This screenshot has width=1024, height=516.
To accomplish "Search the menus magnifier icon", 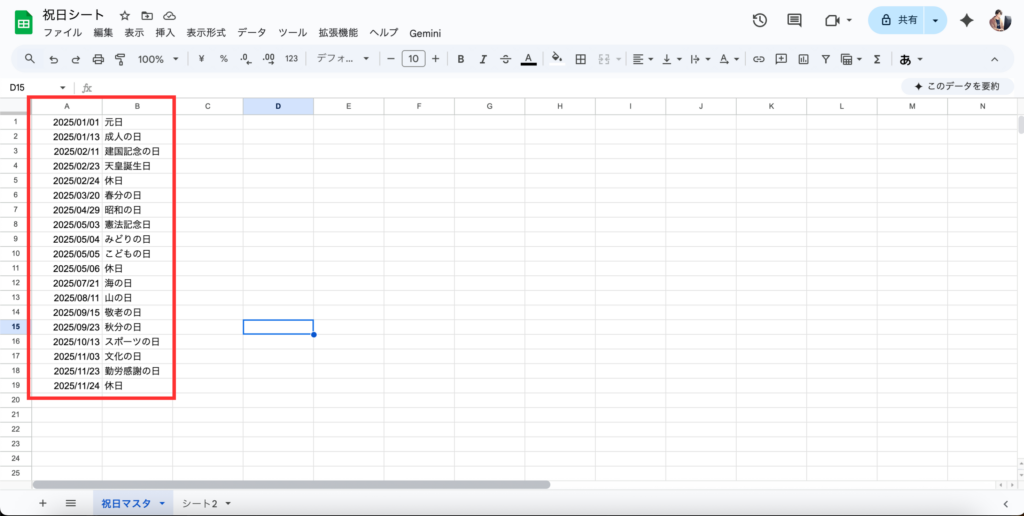I will [x=30, y=59].
